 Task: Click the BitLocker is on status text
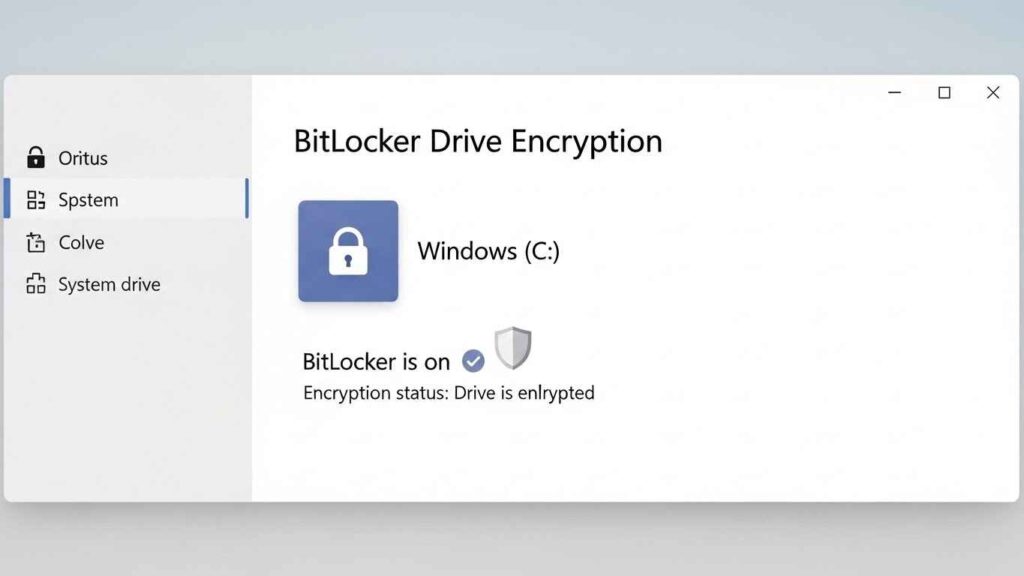coord(376,361)
